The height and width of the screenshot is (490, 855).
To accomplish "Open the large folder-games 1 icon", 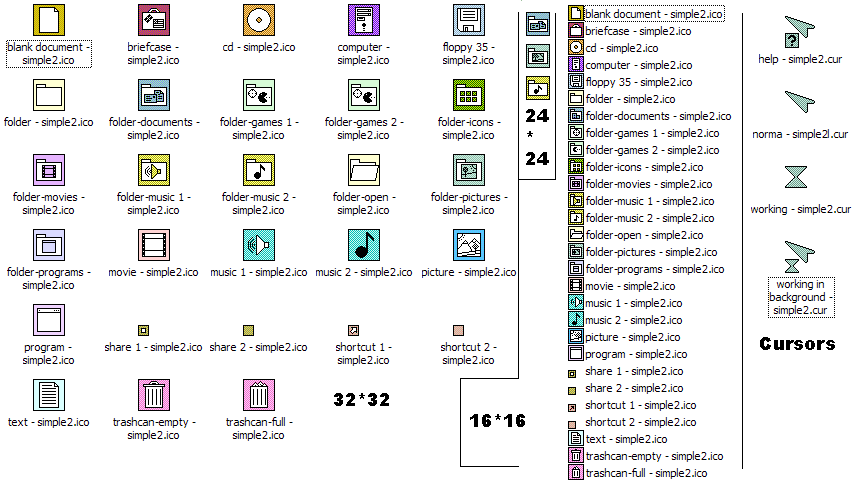I will point(259,95).
